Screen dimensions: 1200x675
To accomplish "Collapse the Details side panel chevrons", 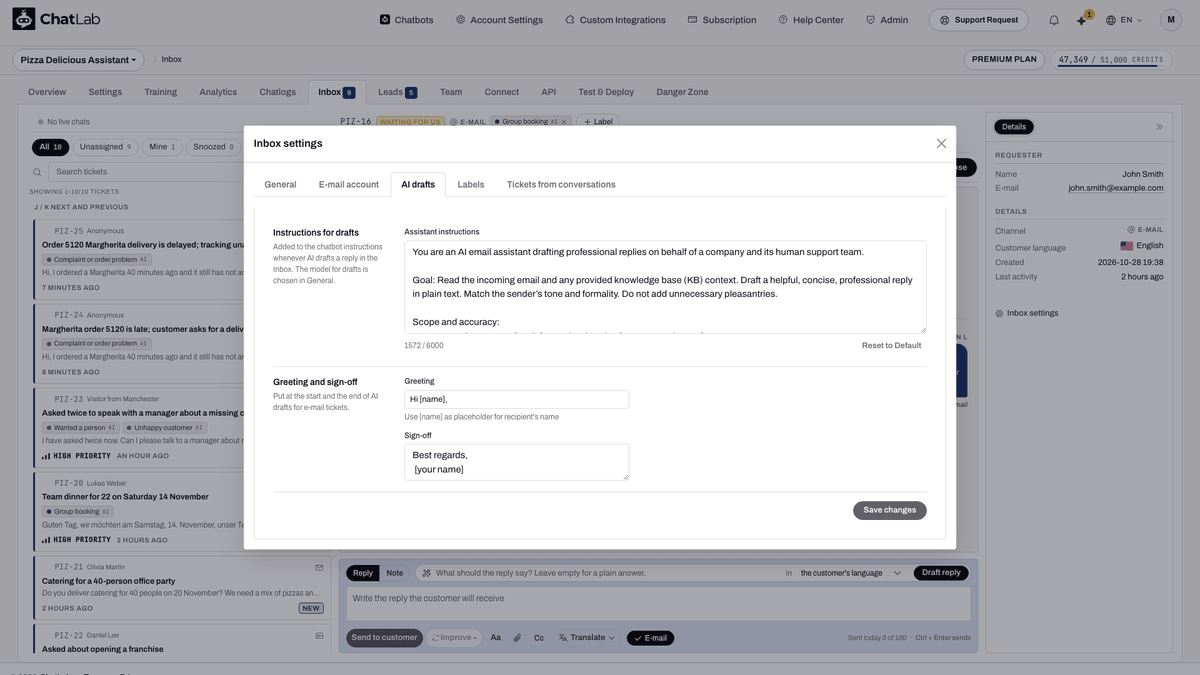I will coord(1159,127).
